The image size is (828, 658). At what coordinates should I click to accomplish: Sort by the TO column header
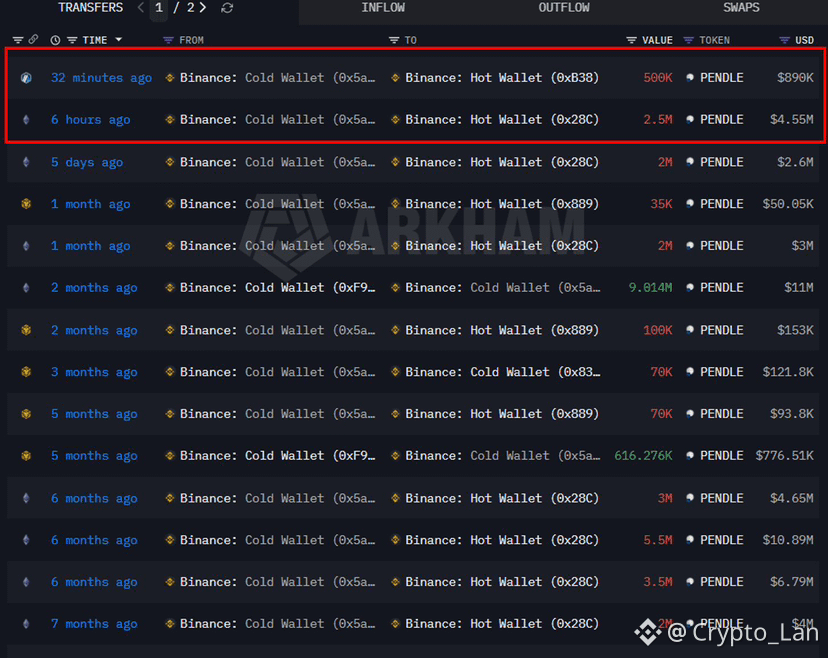pos(410,40)
